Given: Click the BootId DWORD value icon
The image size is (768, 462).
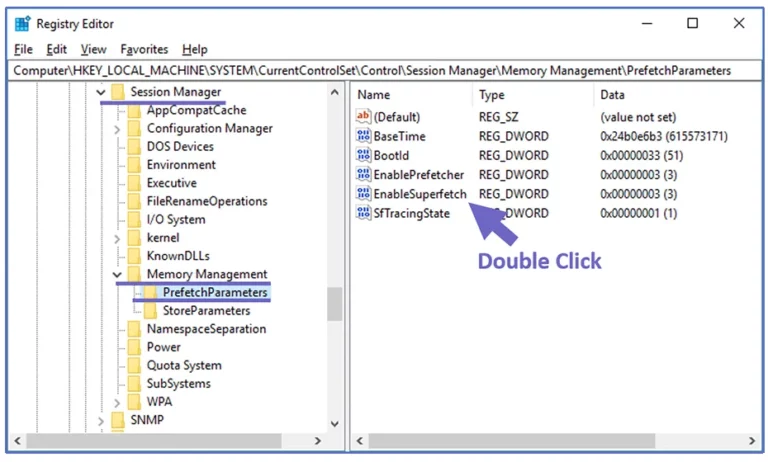Looking at the screenshot, I should pyautogui.click(x=363, y=155).
